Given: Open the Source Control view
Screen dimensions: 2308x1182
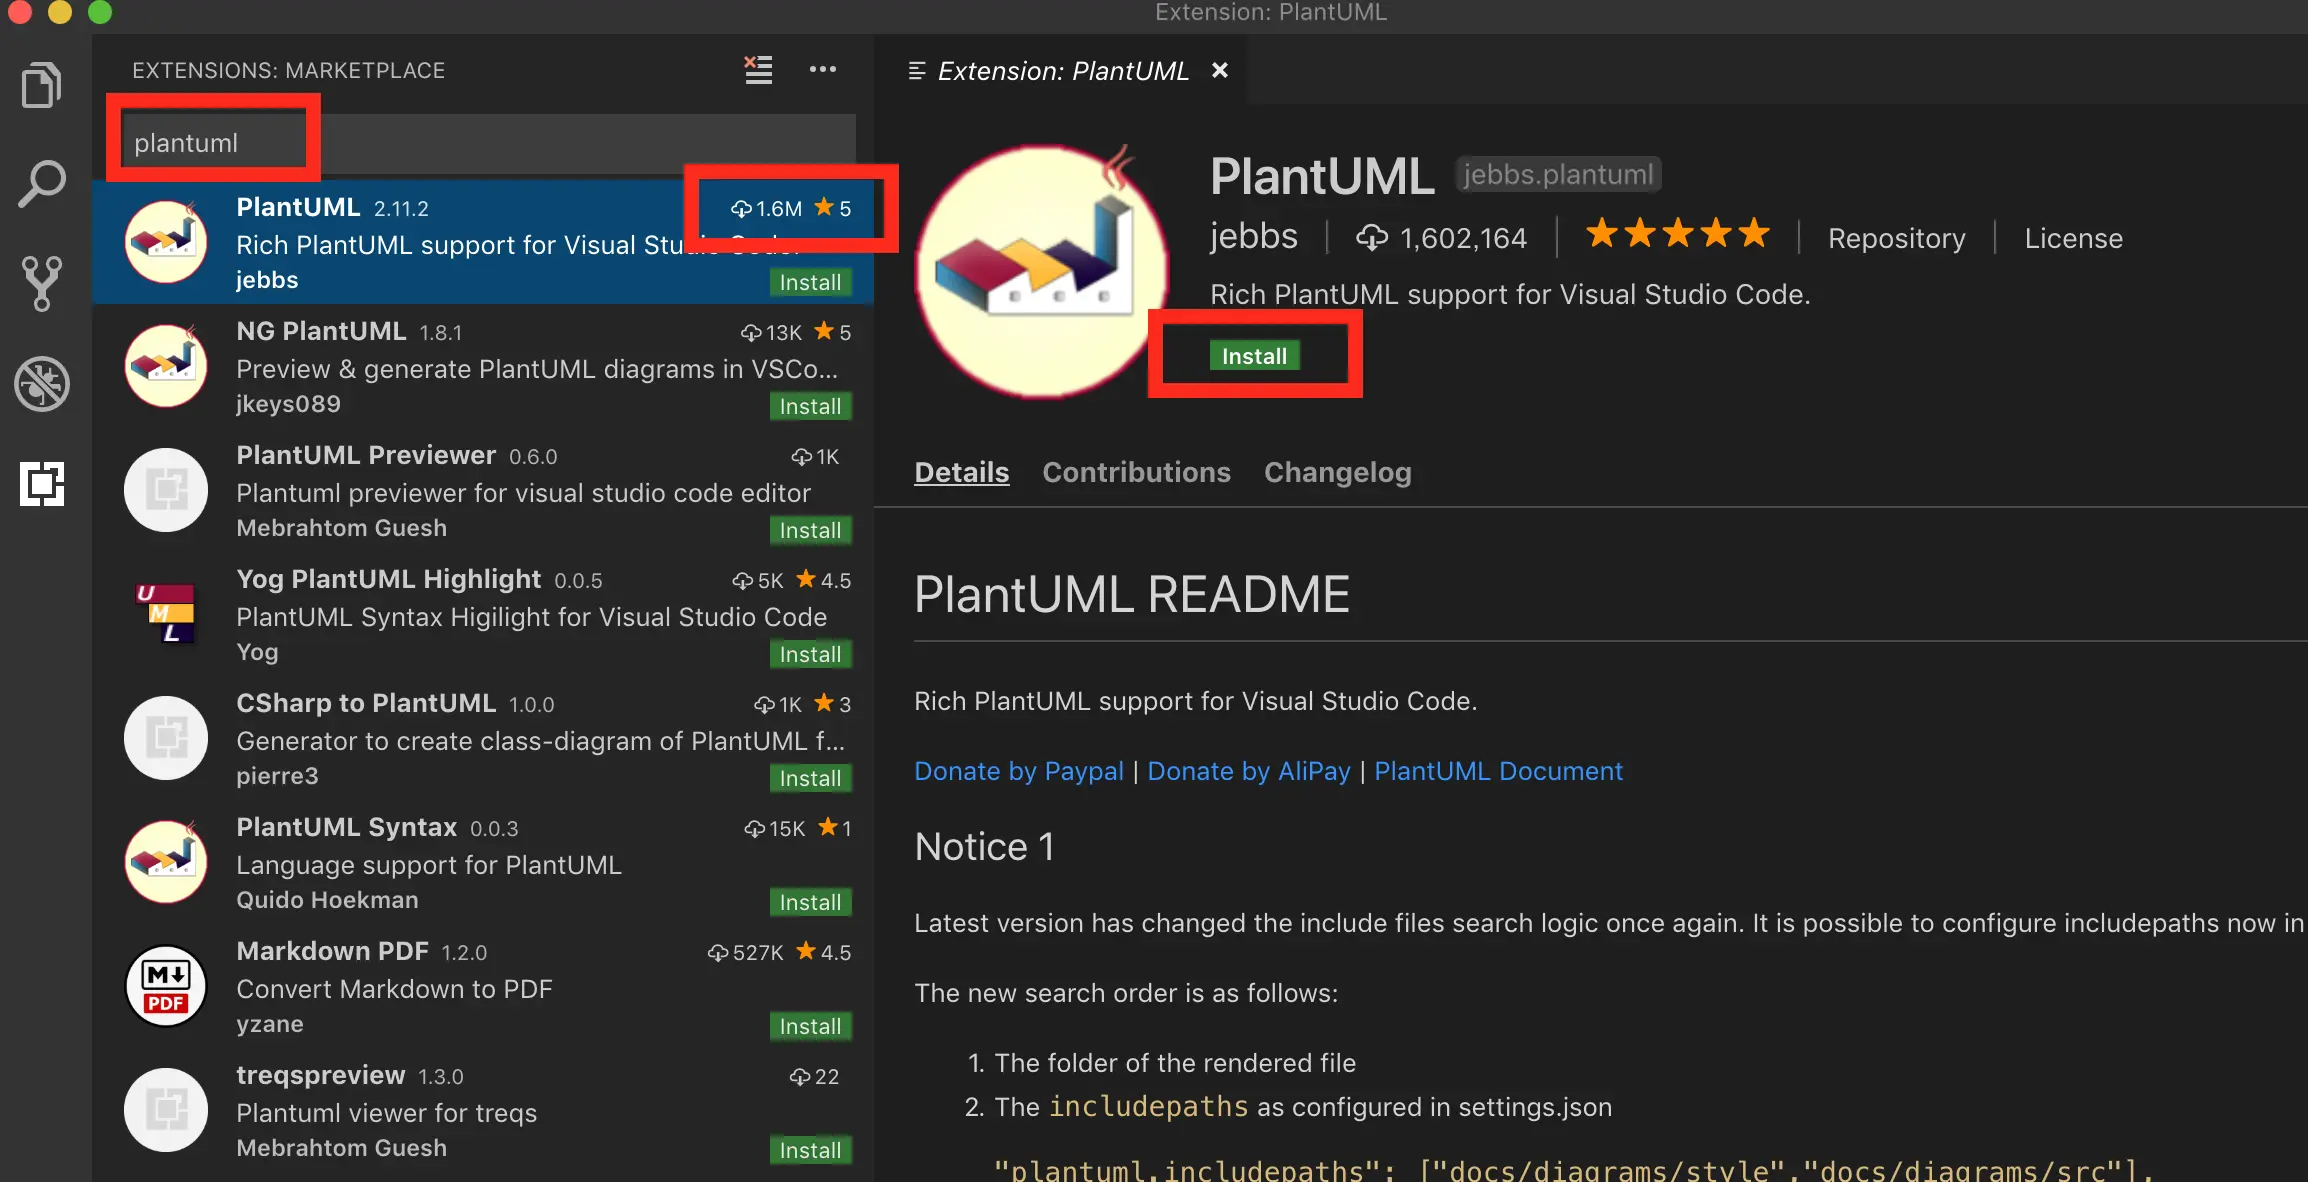Looking at the screenshot, I should [x=41, y=283].
